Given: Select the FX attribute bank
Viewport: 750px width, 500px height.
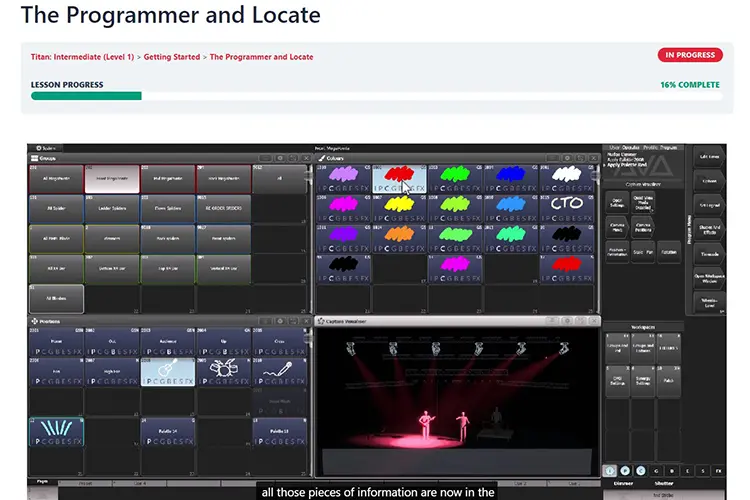Looking at the screenshot, I should click(718, 471).
